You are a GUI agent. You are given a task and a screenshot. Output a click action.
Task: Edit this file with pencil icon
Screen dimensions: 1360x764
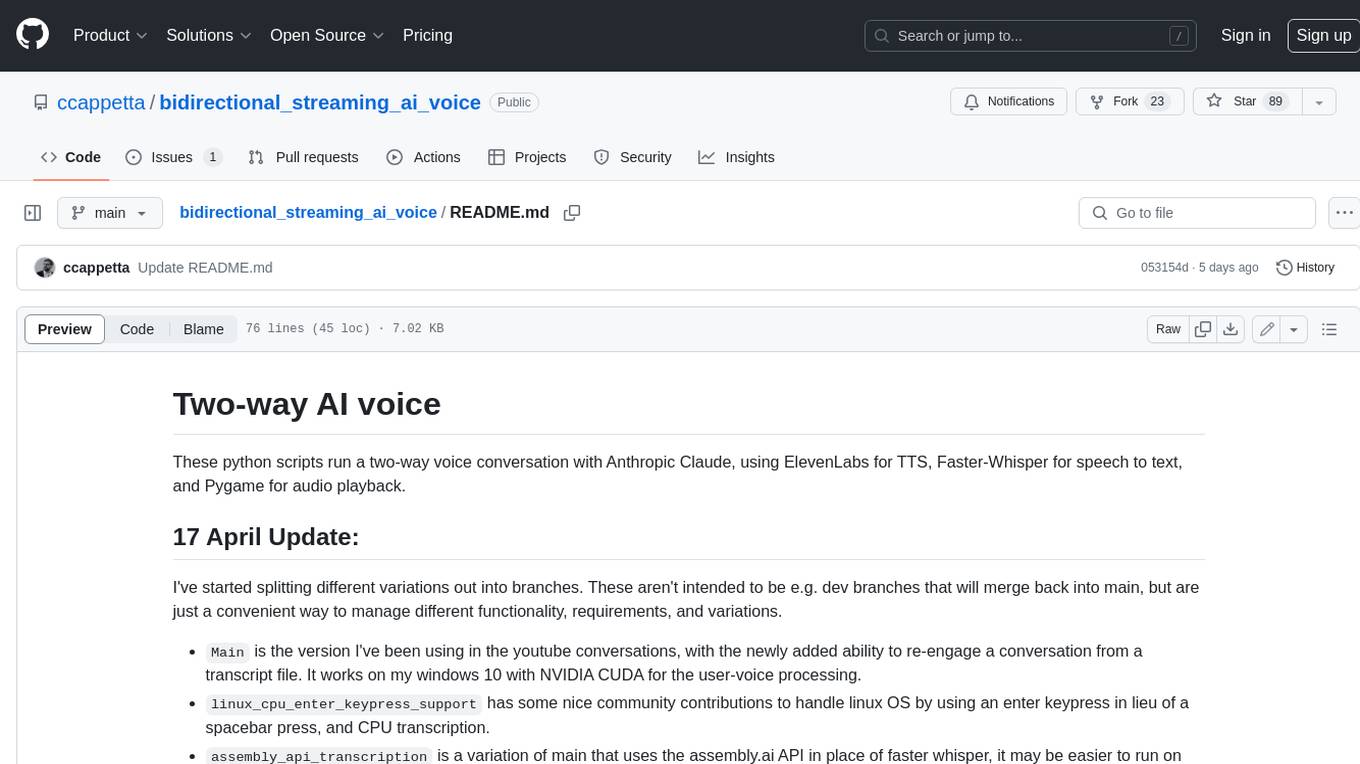[1266, 329]
